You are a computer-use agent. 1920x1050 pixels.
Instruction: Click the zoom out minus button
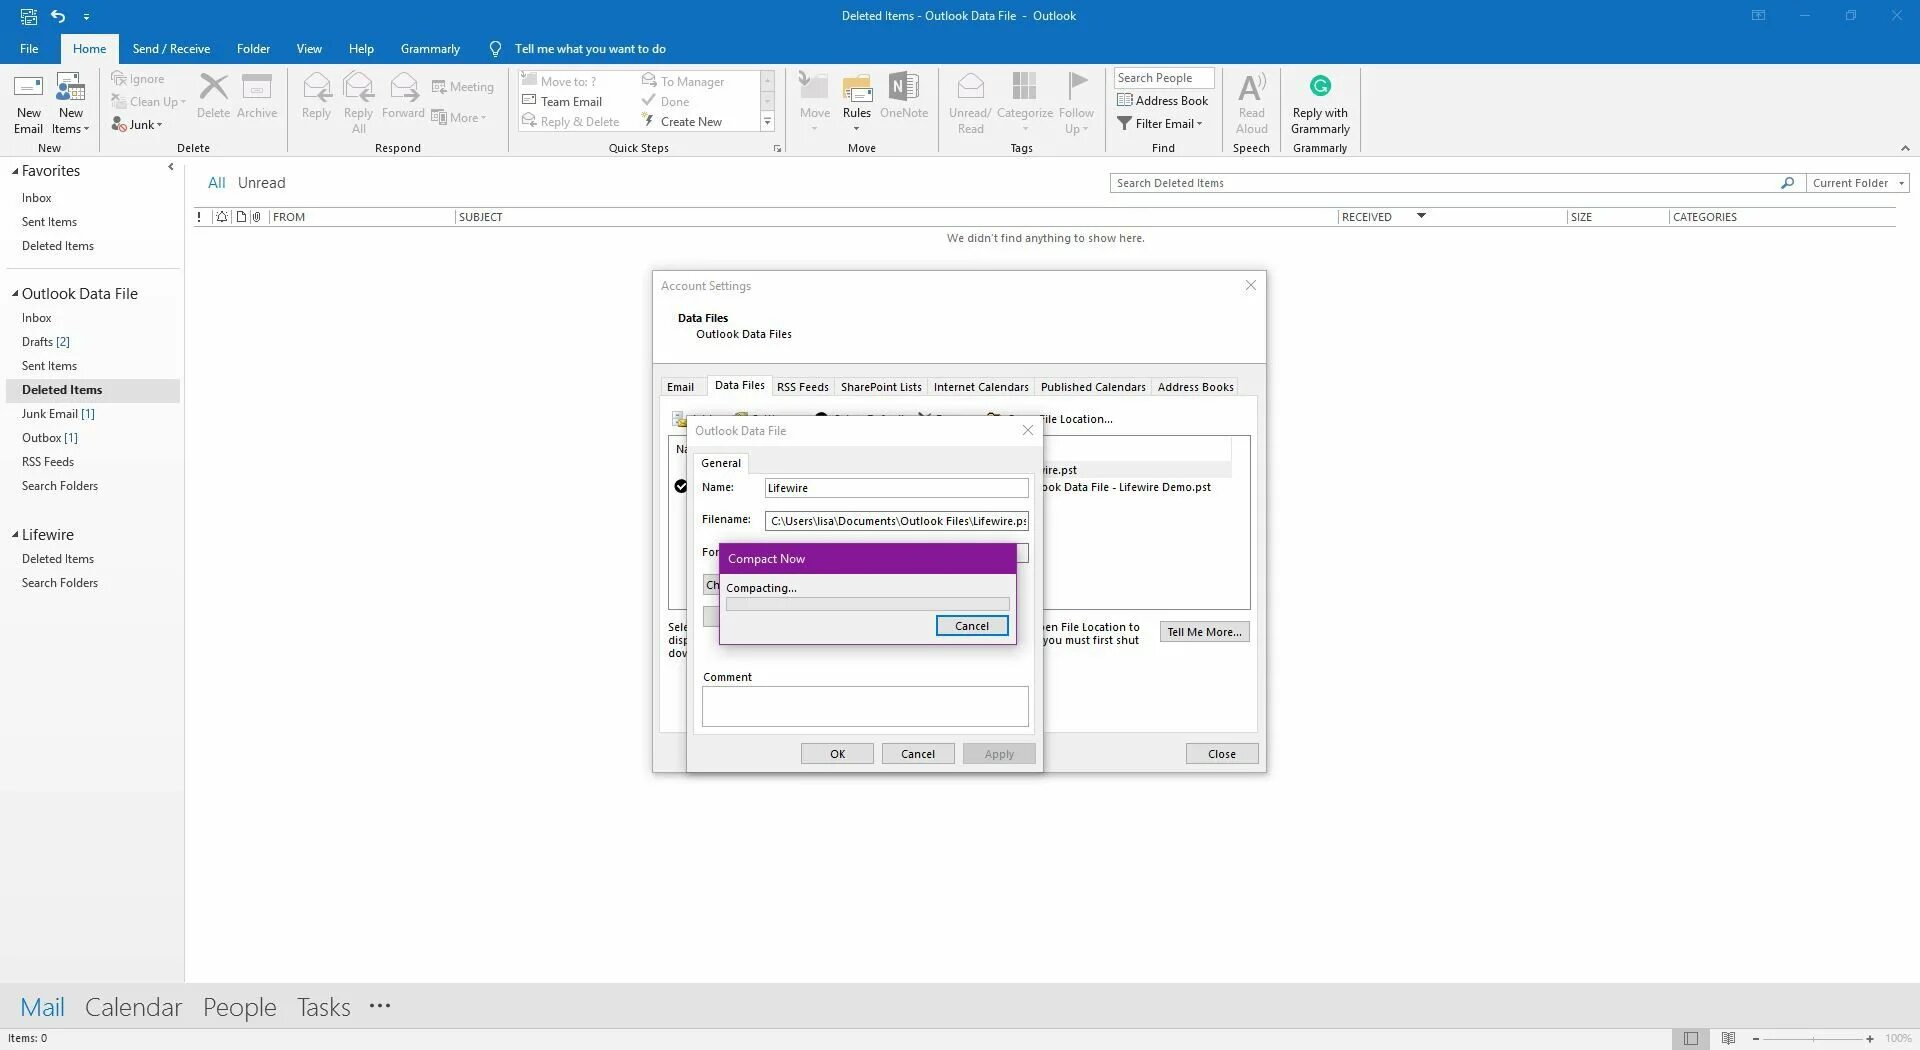tap(1755, 1039)
